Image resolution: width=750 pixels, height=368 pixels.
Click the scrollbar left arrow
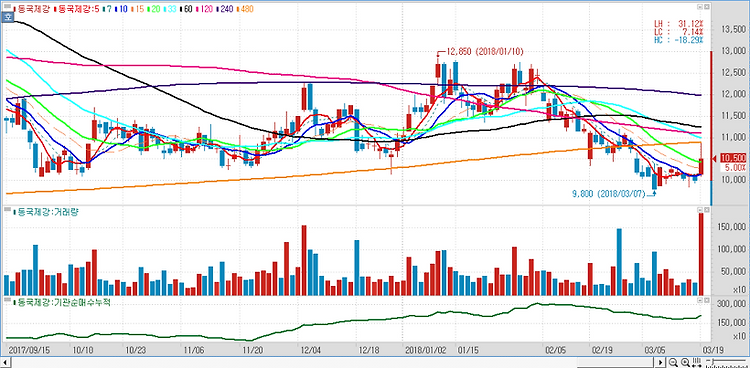6,362
